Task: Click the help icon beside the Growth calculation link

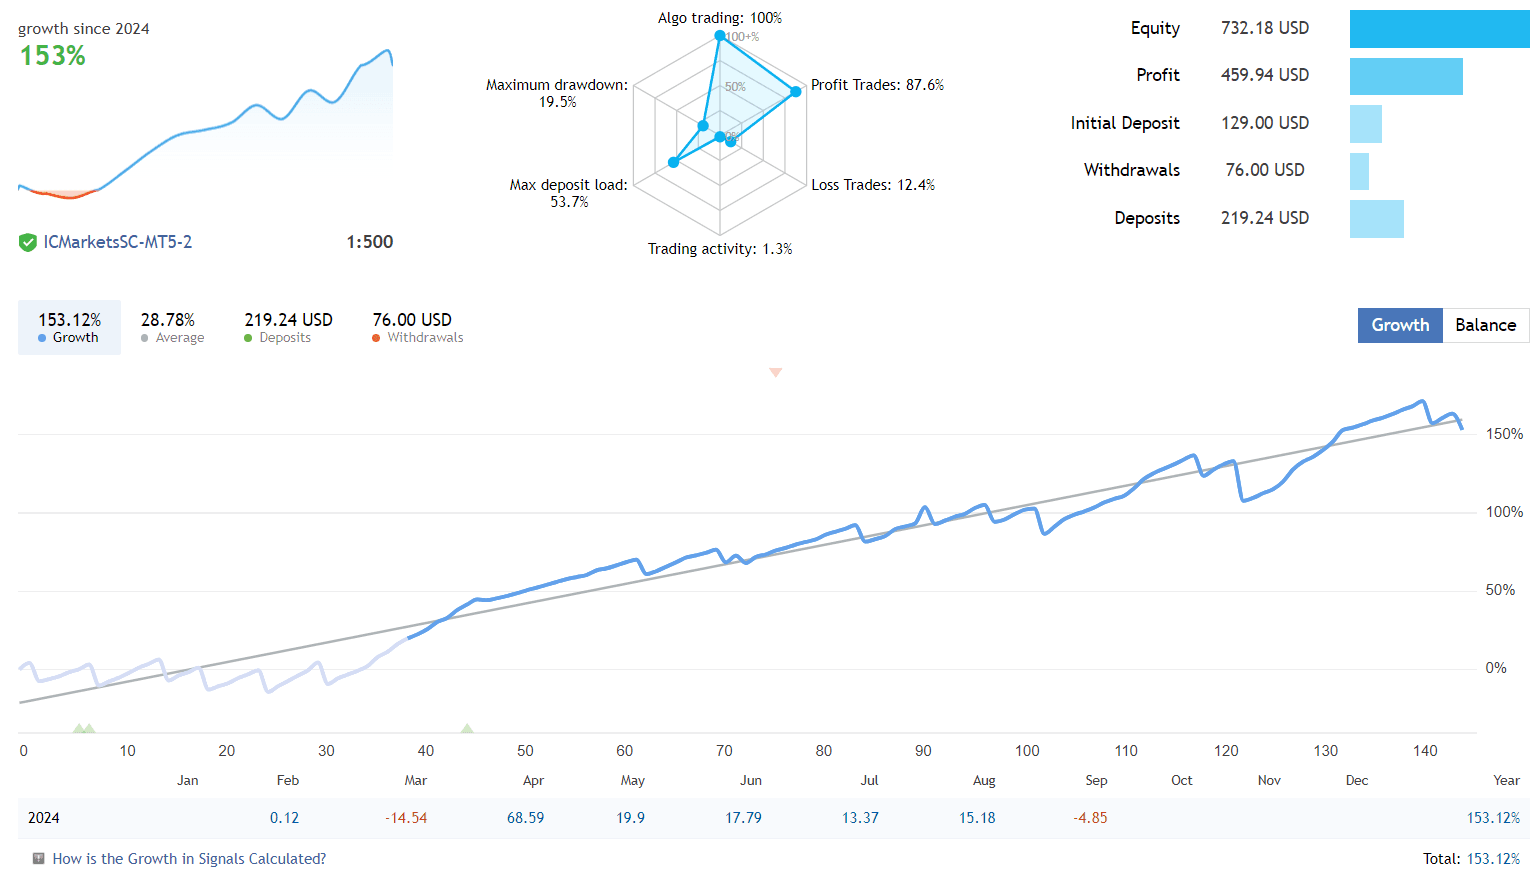Action: coord(38,859)
